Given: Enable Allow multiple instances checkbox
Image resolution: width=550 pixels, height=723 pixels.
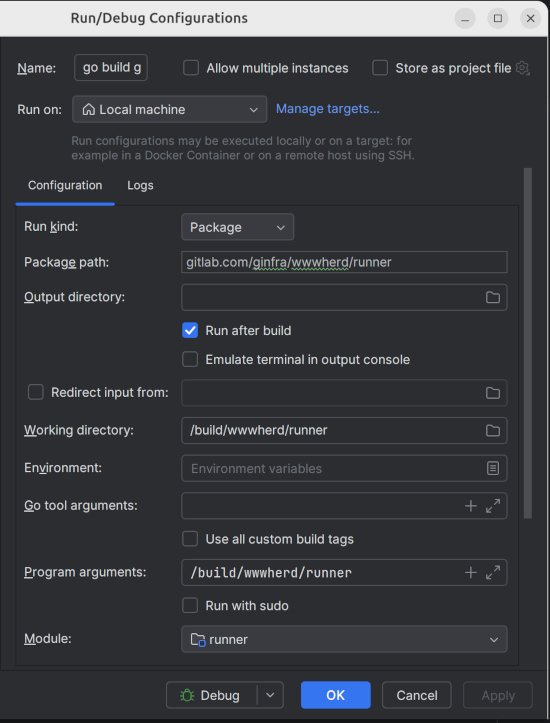Looking at the screenshot, I should [191, 68].
